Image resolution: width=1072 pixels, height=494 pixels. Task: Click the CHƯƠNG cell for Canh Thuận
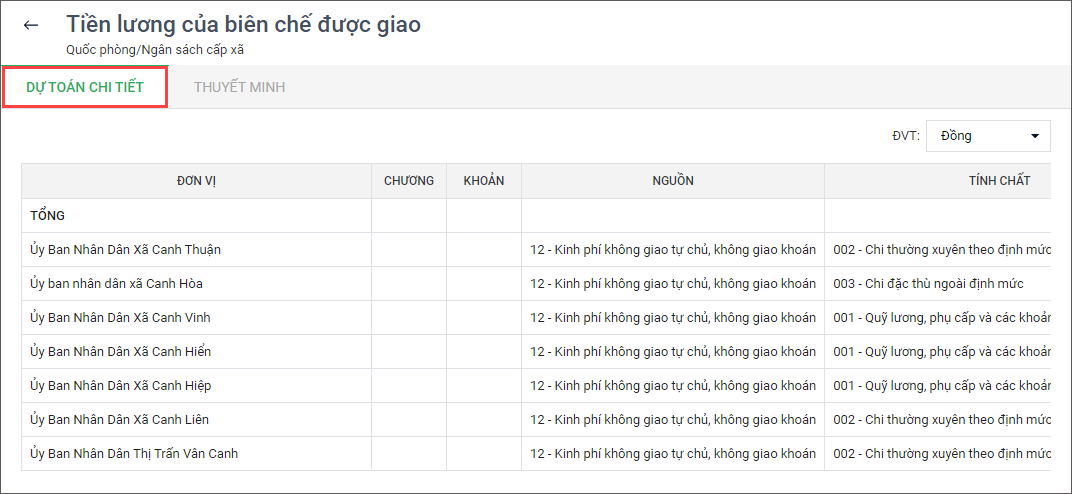pos(409,249)
